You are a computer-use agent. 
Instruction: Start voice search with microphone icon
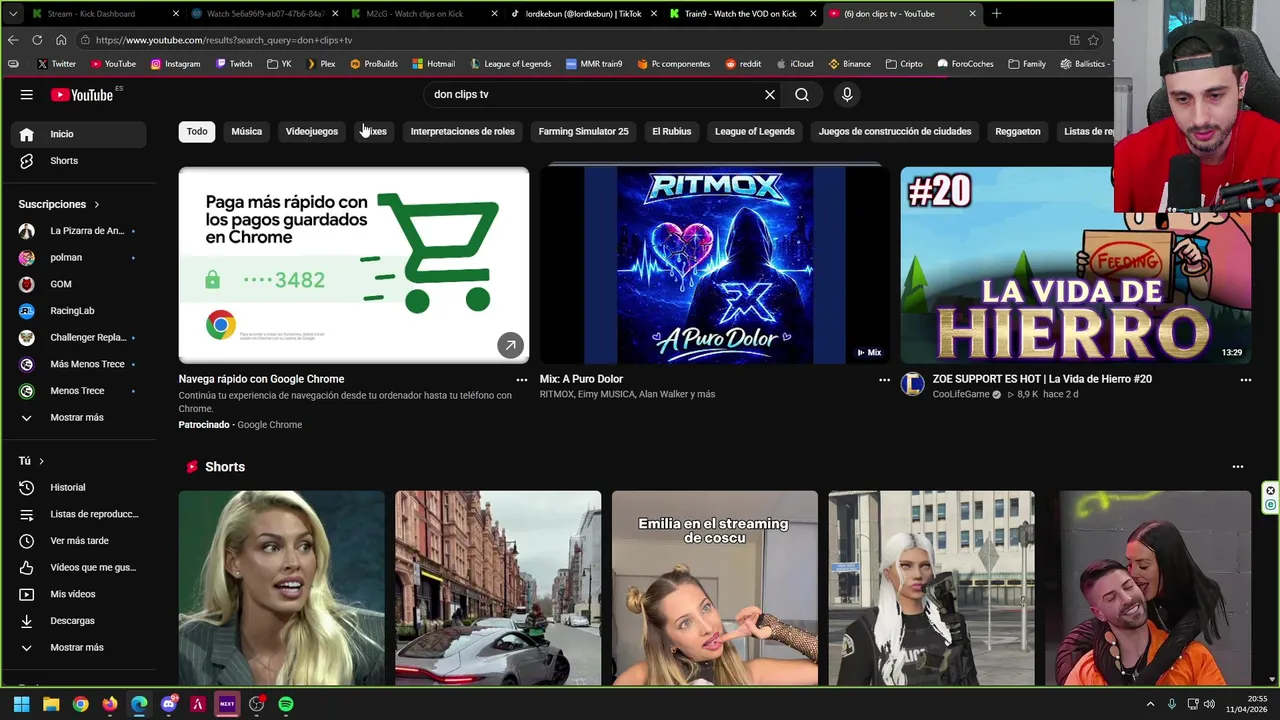[x=847, y=94]
